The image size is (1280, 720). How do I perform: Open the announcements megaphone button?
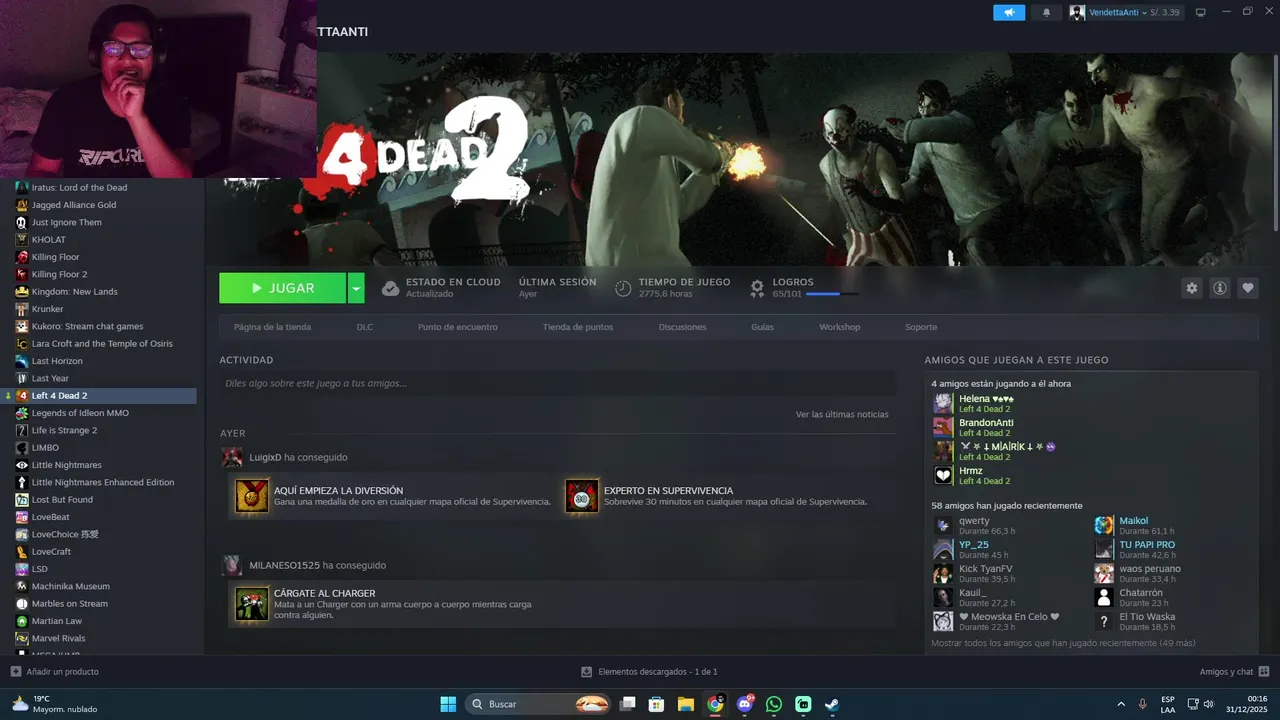(x=1009, y=12)
